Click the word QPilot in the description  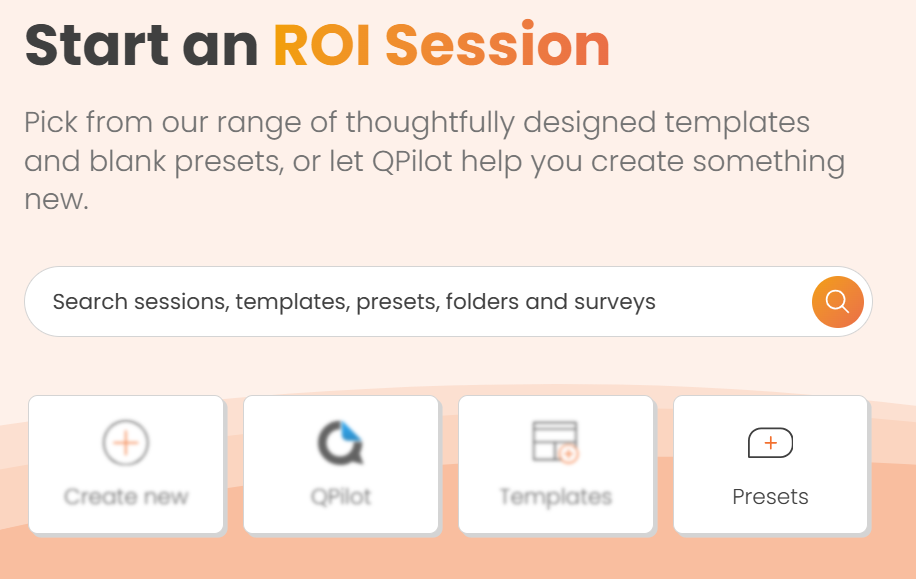tap(412, 161)
